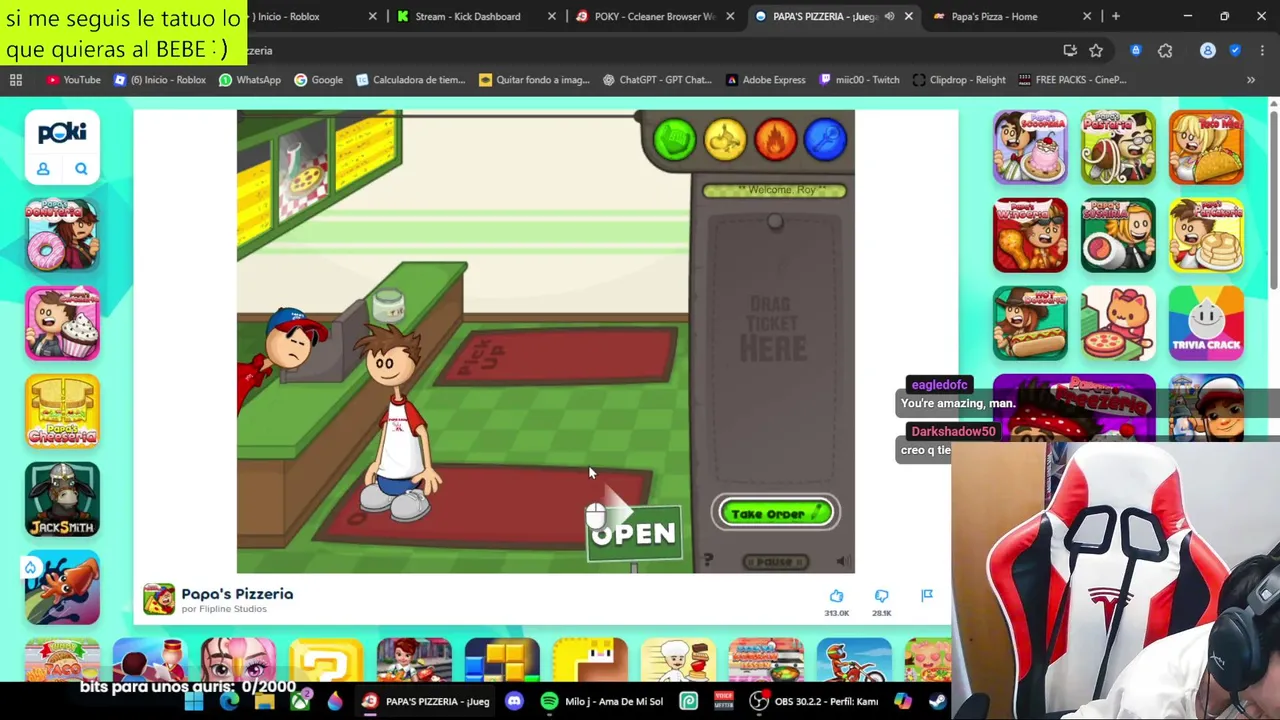The height and width of the screenshot is (720, 1280).
Task: Open Steam from the taskbar
Action: pos(937,701)
